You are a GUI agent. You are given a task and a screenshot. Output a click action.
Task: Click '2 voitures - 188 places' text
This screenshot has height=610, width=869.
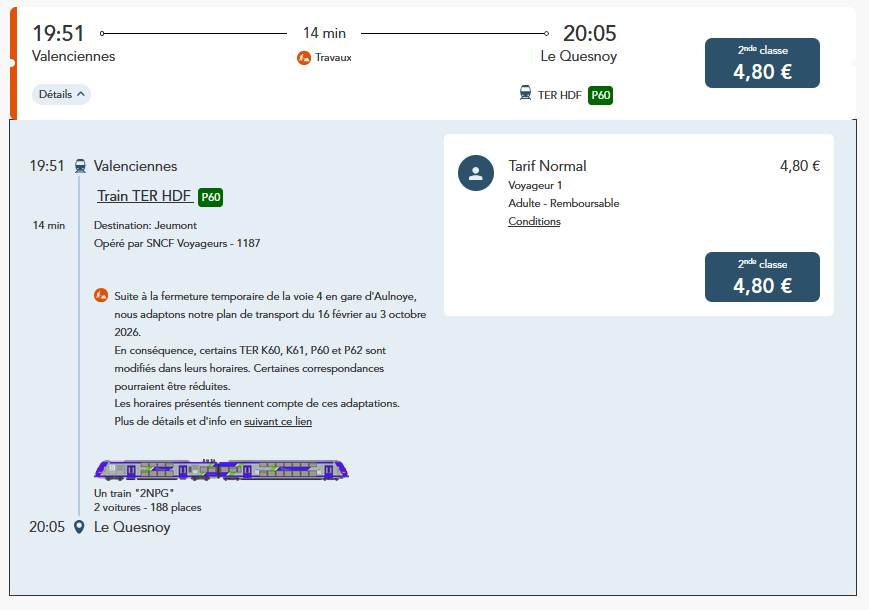pos(147,508)
